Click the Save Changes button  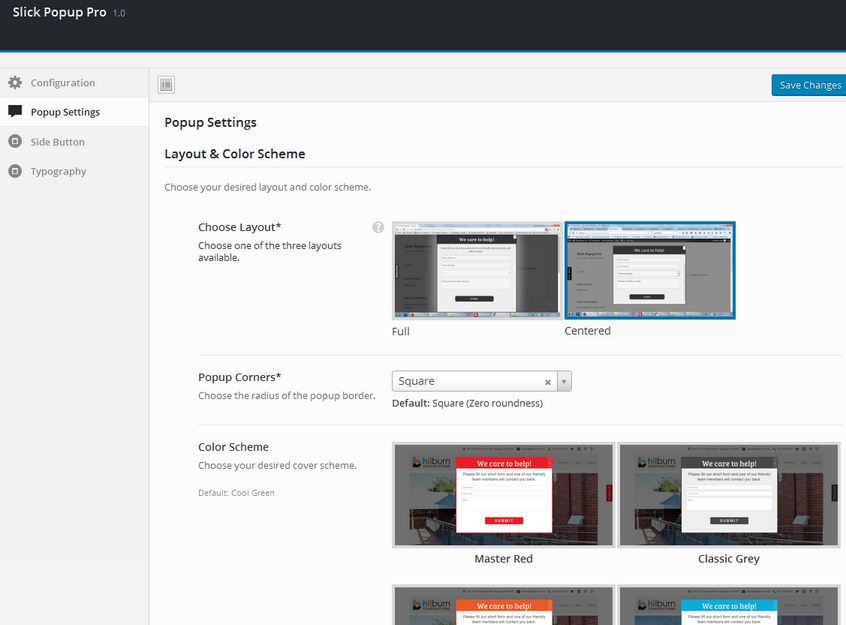pos(809,85)
